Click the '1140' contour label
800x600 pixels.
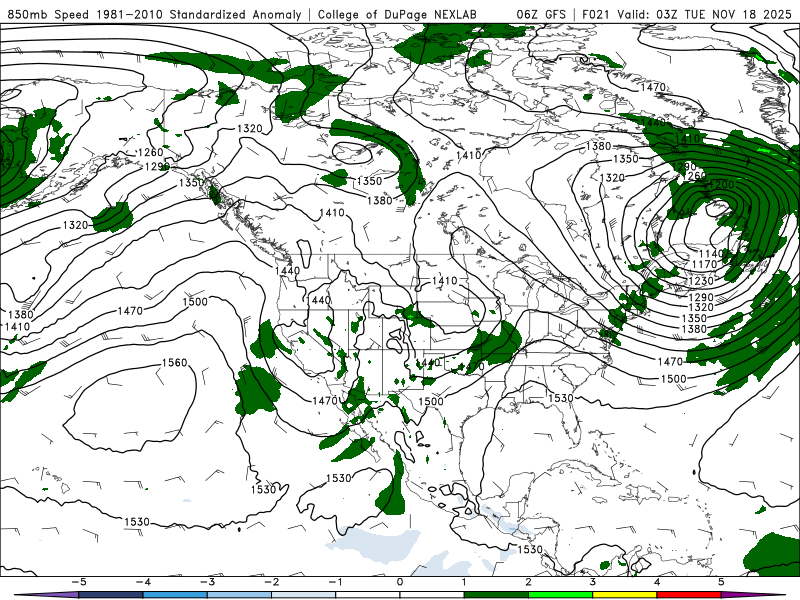[x=711, y=254]
